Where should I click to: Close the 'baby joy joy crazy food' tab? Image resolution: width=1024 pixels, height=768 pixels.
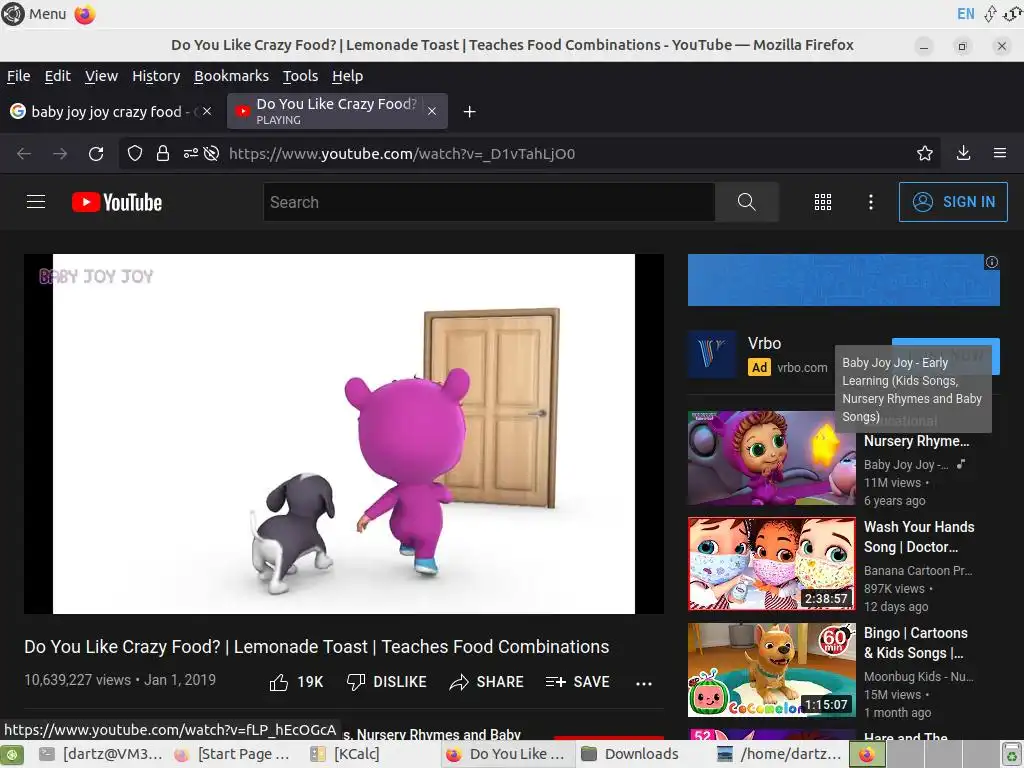(x=207, y=112)
